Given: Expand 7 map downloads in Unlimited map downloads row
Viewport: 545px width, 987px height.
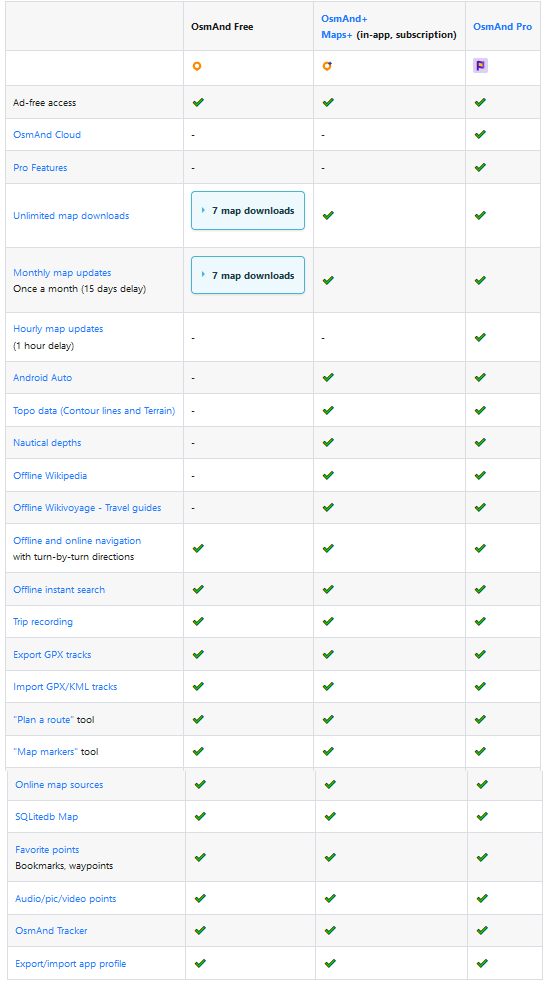Looking at the screenshot, I should tap(248, 211).
